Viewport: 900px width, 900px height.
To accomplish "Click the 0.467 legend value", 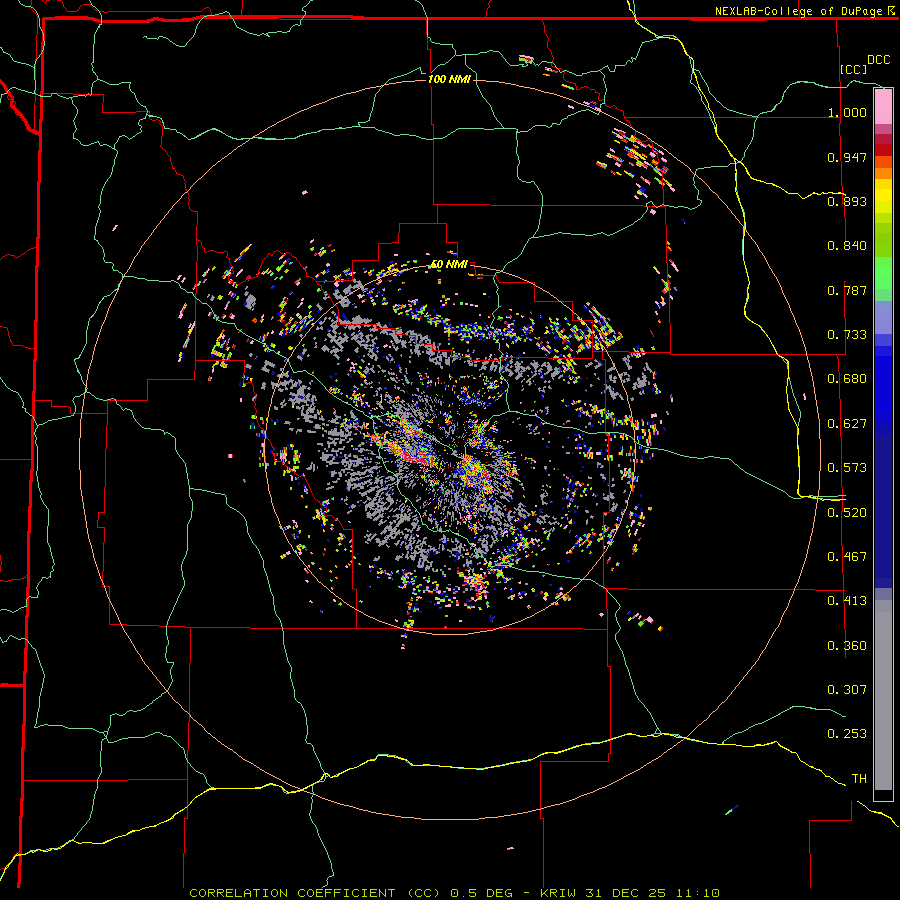I will click(847, 557).
